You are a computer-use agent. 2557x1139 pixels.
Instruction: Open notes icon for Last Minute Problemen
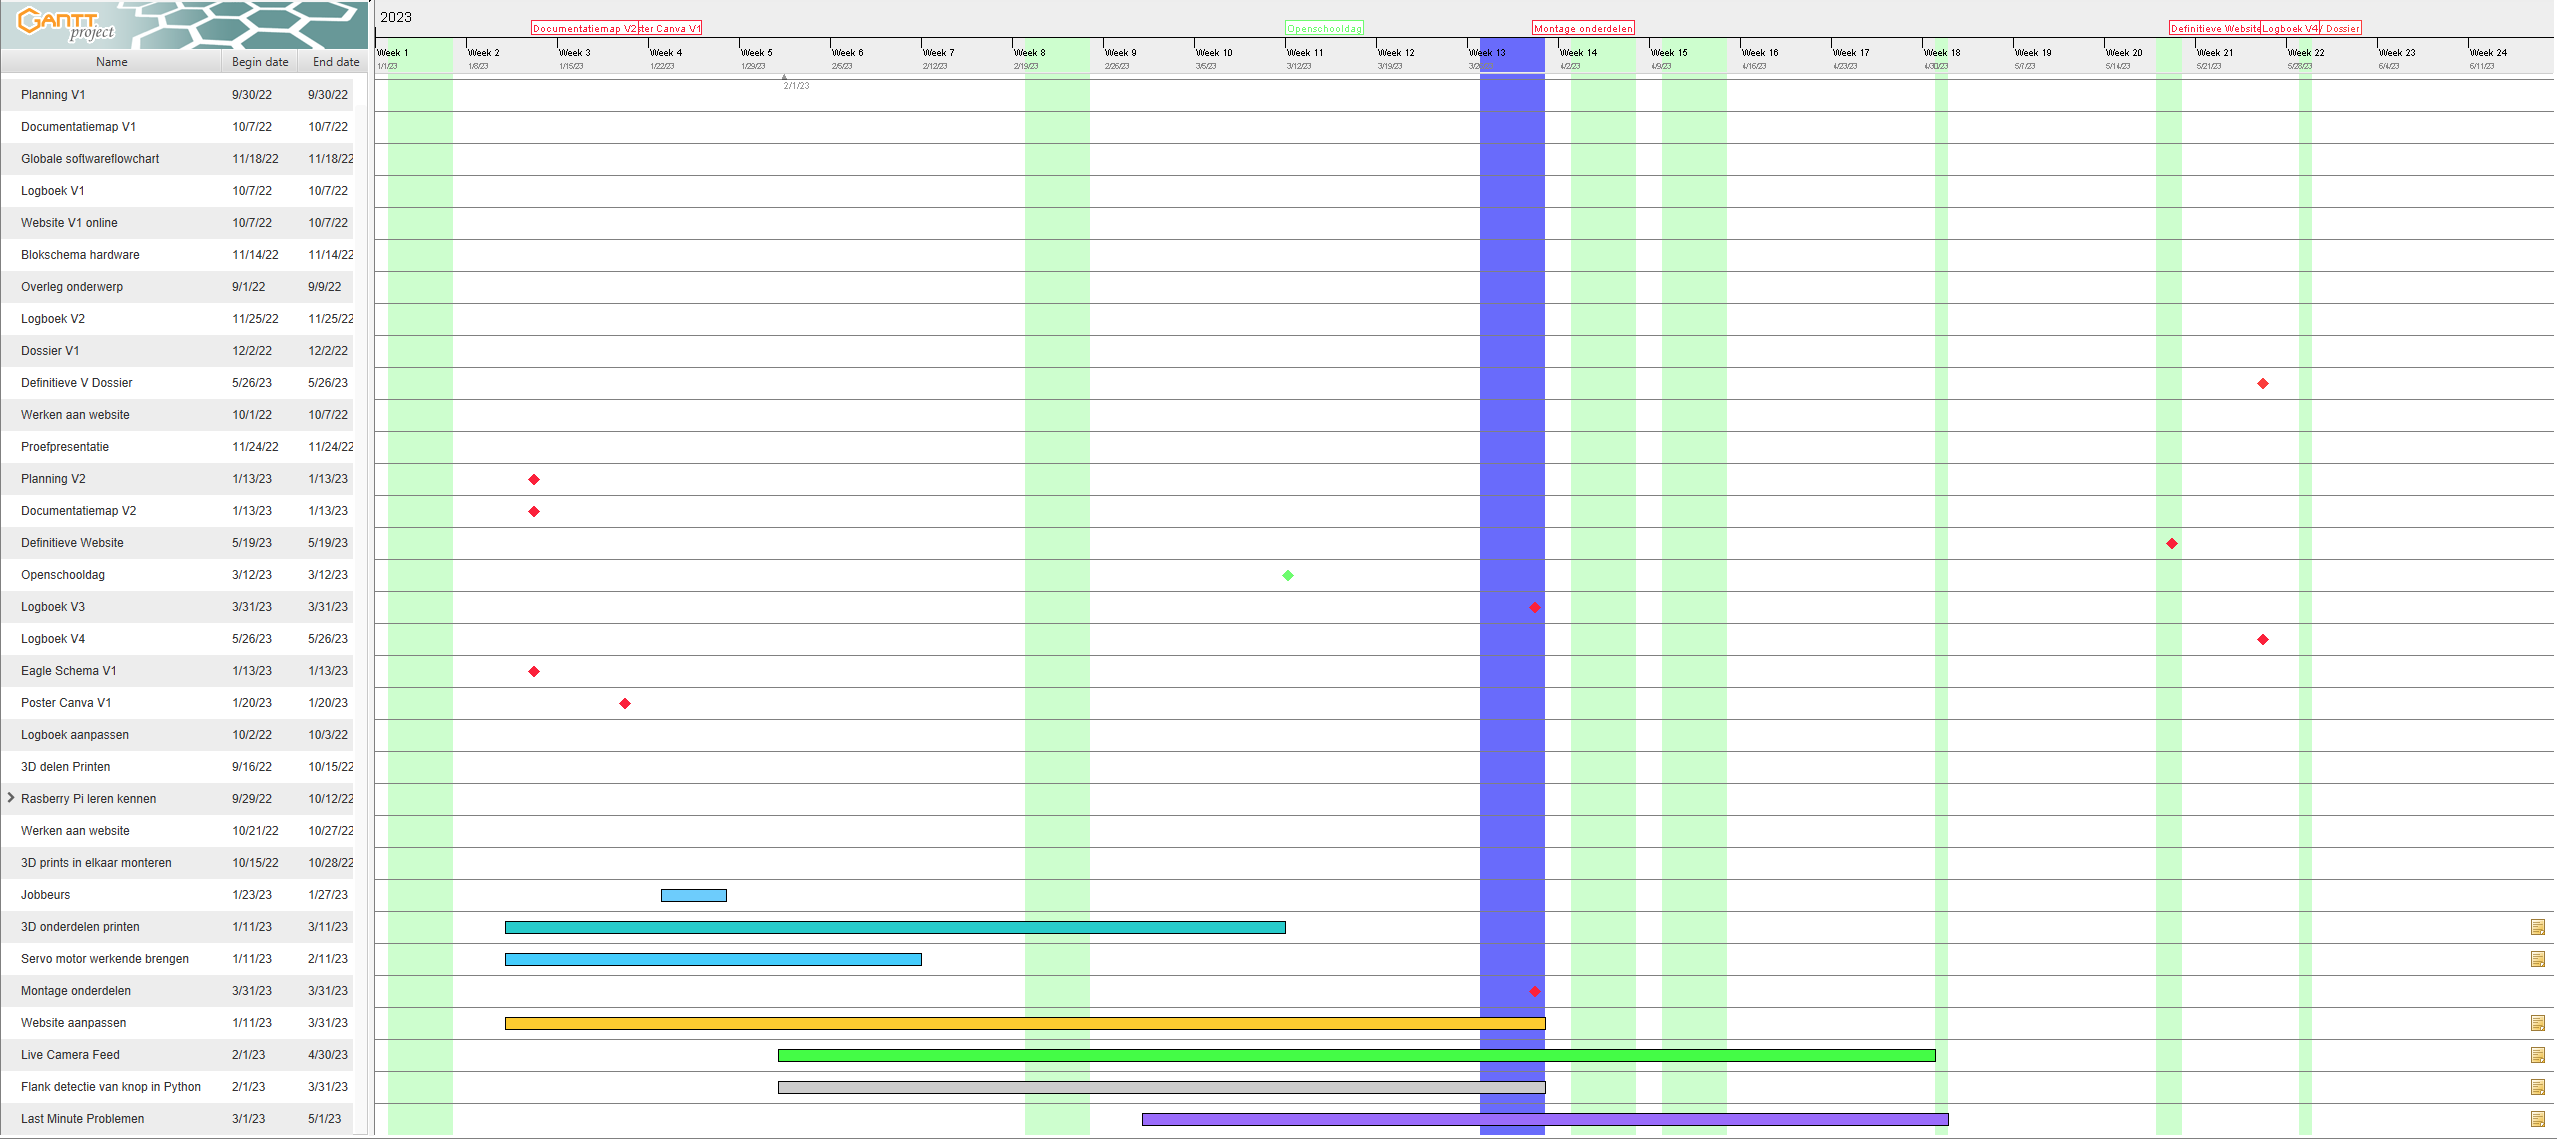2537,1119
